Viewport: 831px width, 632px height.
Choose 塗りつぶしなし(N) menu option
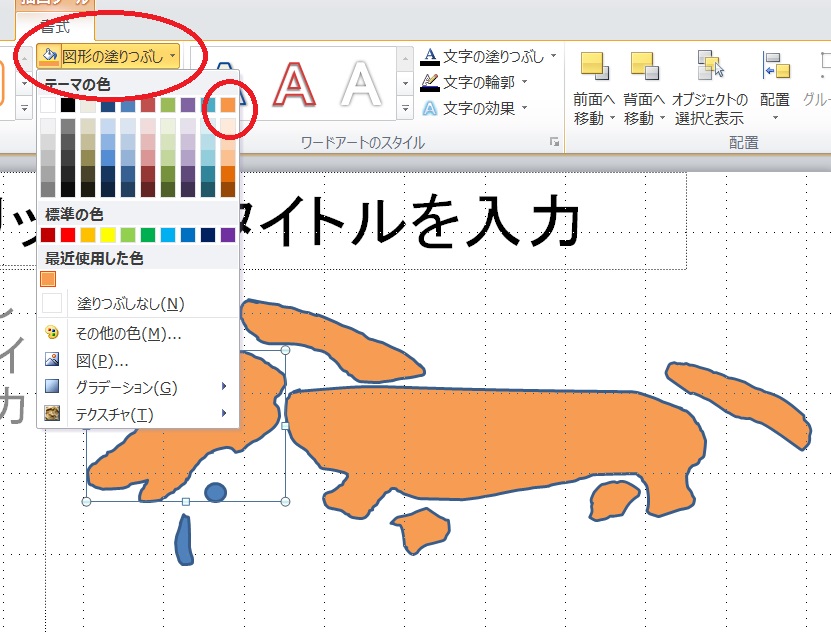pyautogui.click(x=138, y=304)
